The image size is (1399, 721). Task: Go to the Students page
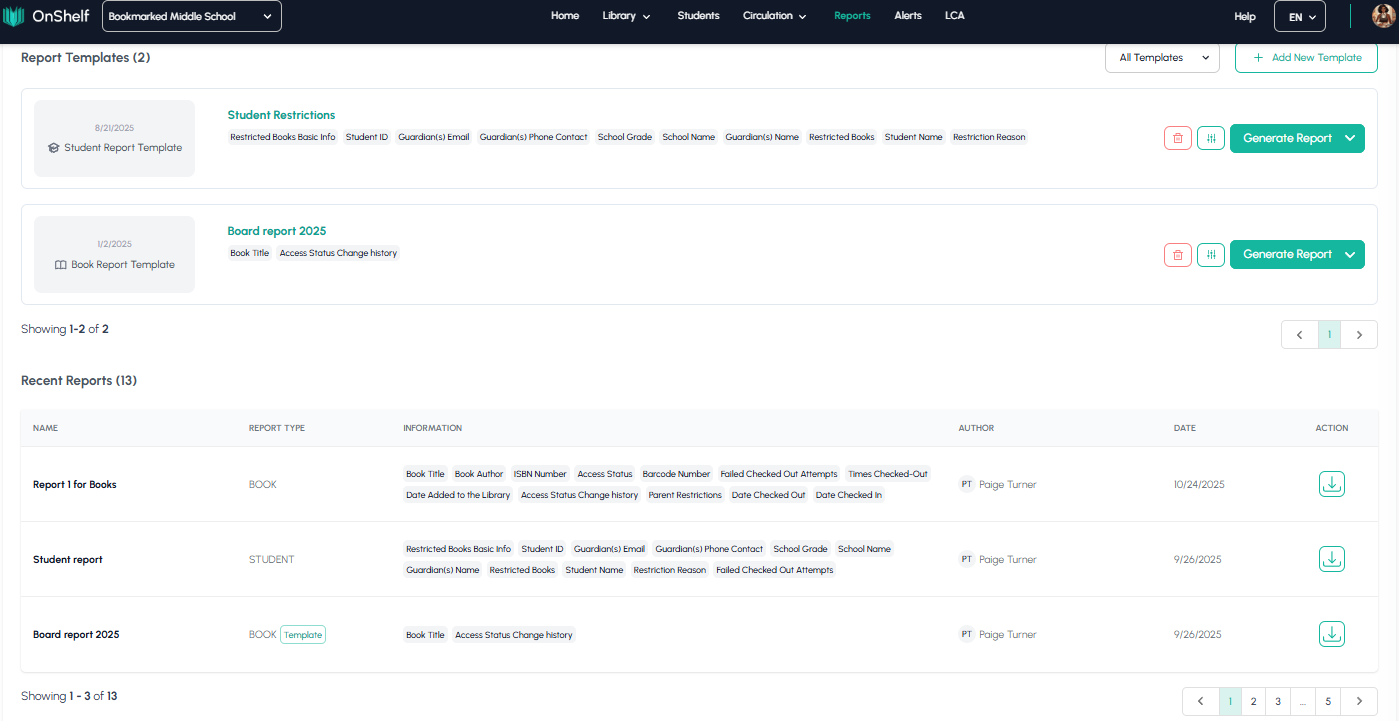698,16
